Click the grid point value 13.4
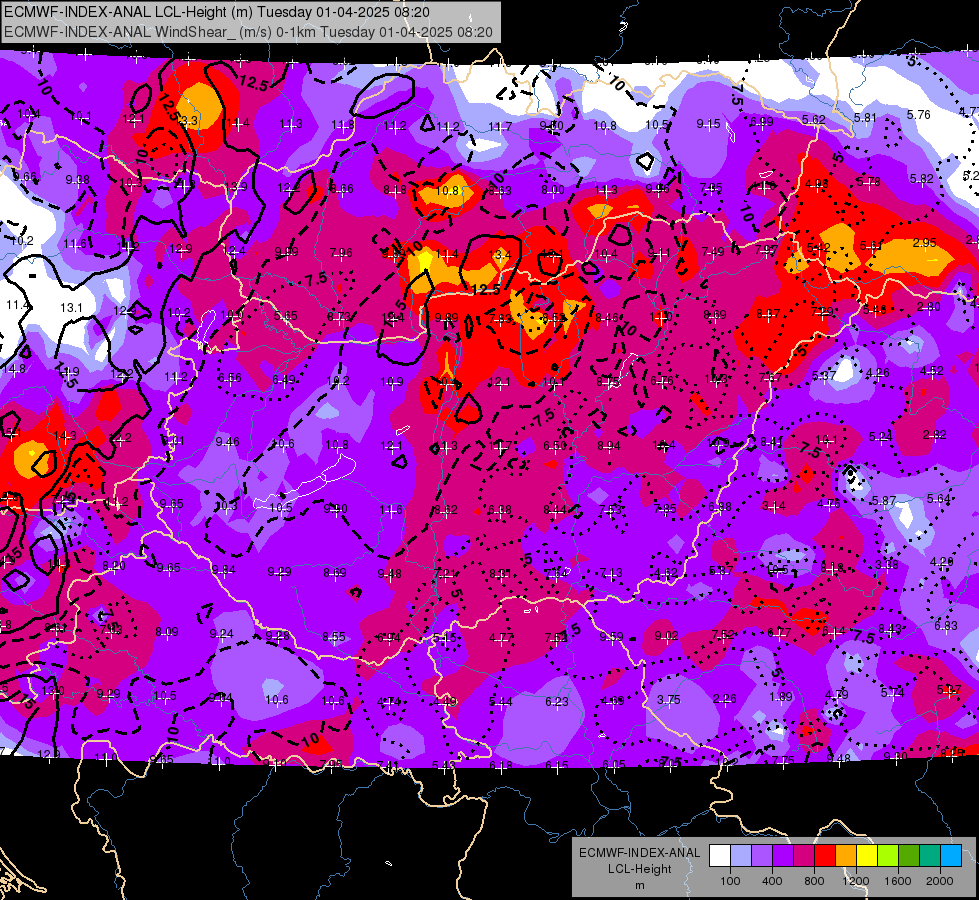The width and height of the screenshot is (979, 900). click(x=499, y=254)
